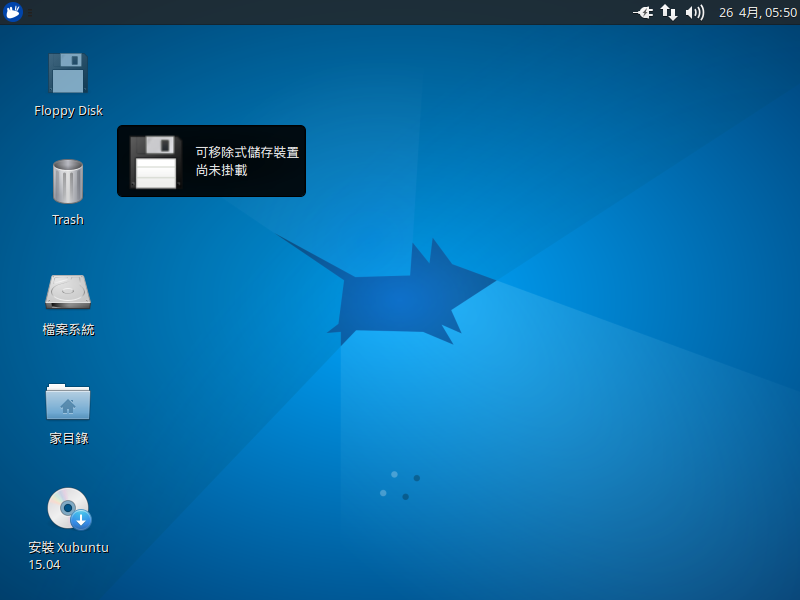
Task: Click the "家目錄" label text
Action: (69, 438)
